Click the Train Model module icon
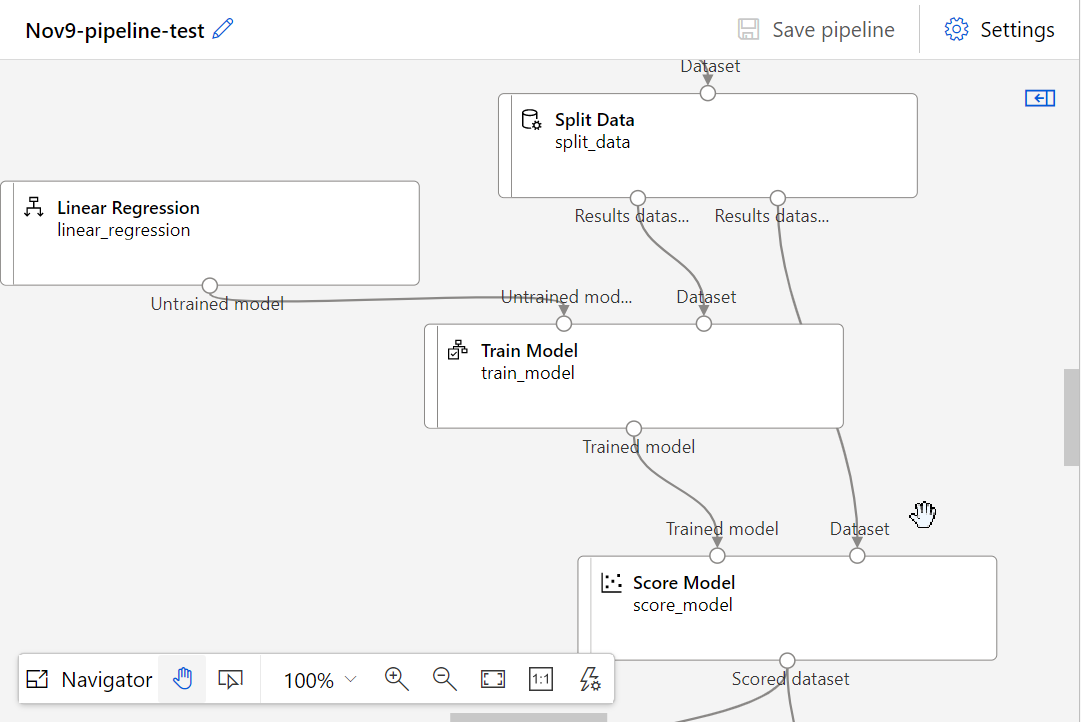Image resolution: width=1081 pixels, height=722 pixels. (x=457, y=351)
